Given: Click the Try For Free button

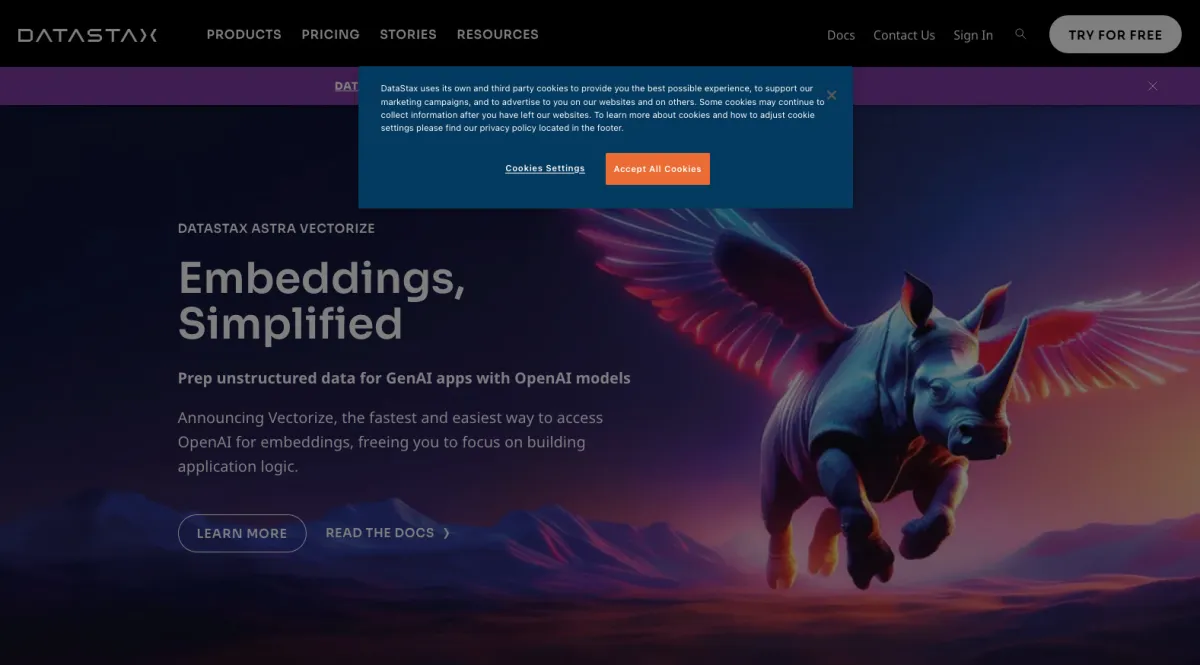Looking at the screenshot, I should pos(1115,35).
